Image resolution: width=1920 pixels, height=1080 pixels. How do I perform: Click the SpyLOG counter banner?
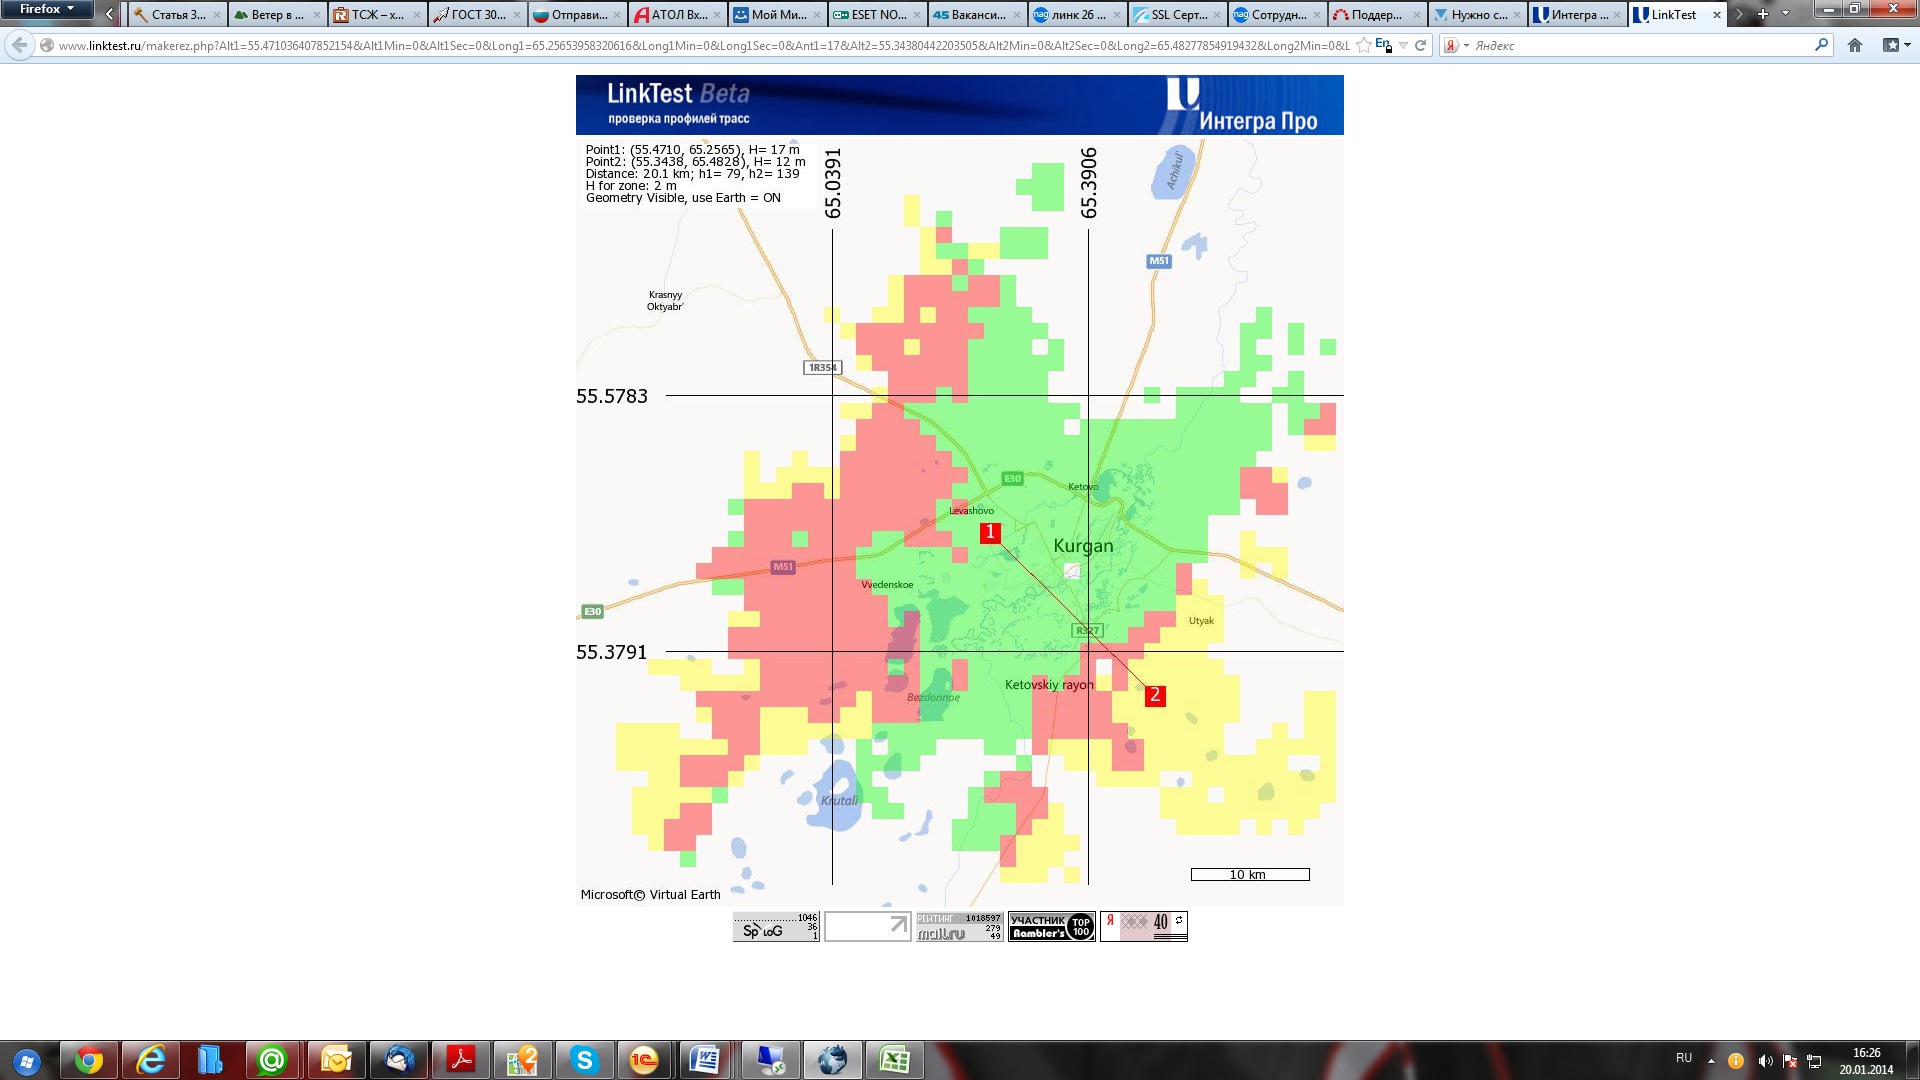776,926
